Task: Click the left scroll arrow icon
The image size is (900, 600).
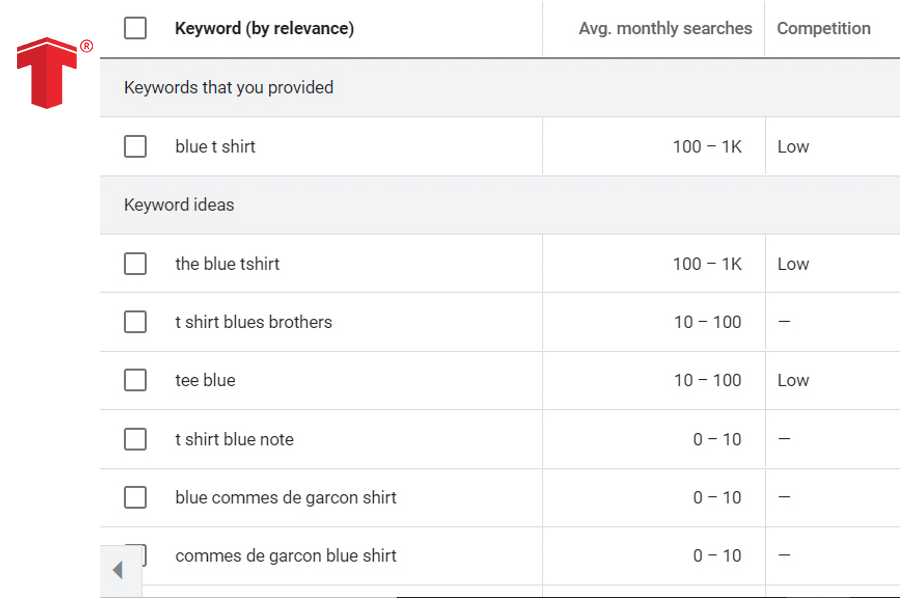Action: [x=118, y=571]
